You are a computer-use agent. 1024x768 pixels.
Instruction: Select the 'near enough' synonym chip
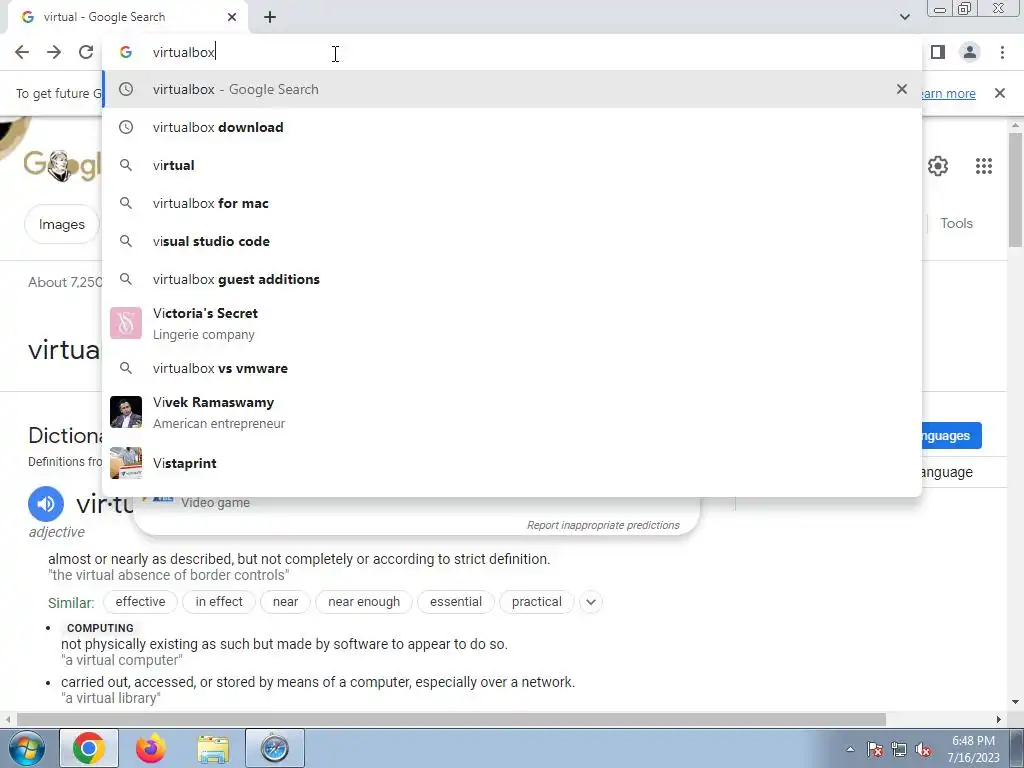click(x=364, y=601)
